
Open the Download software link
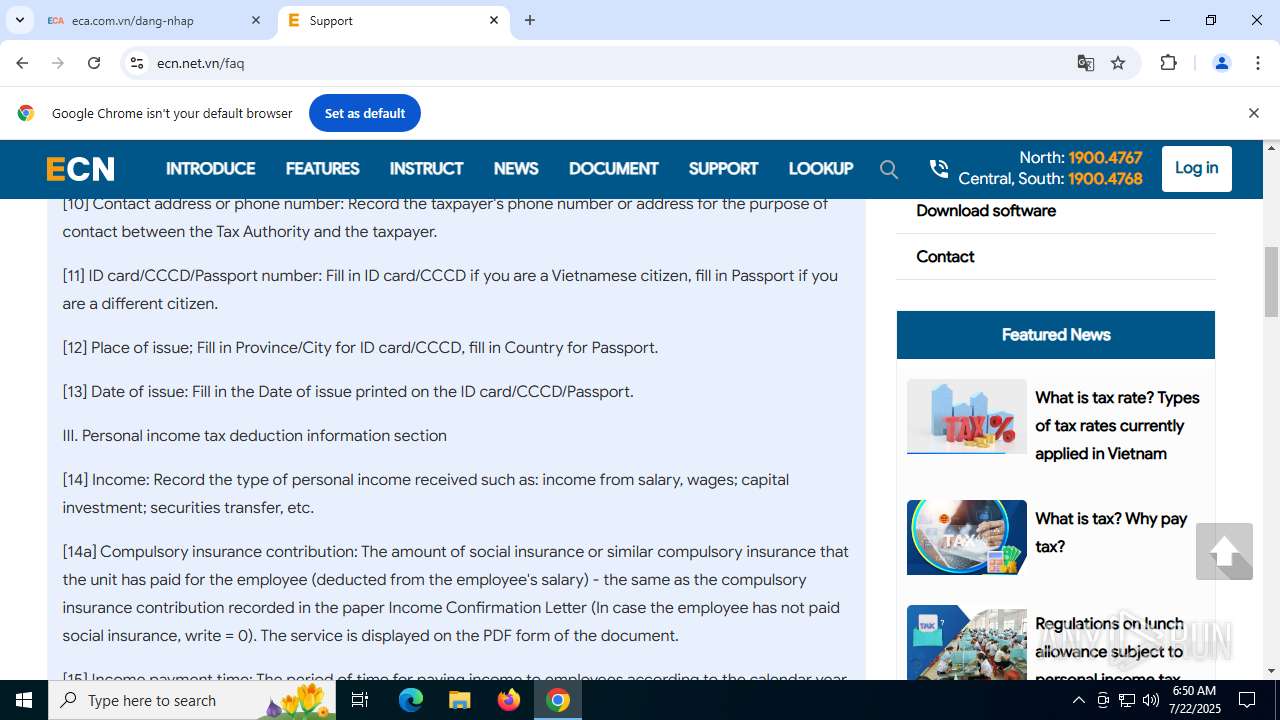coord(986,211)
